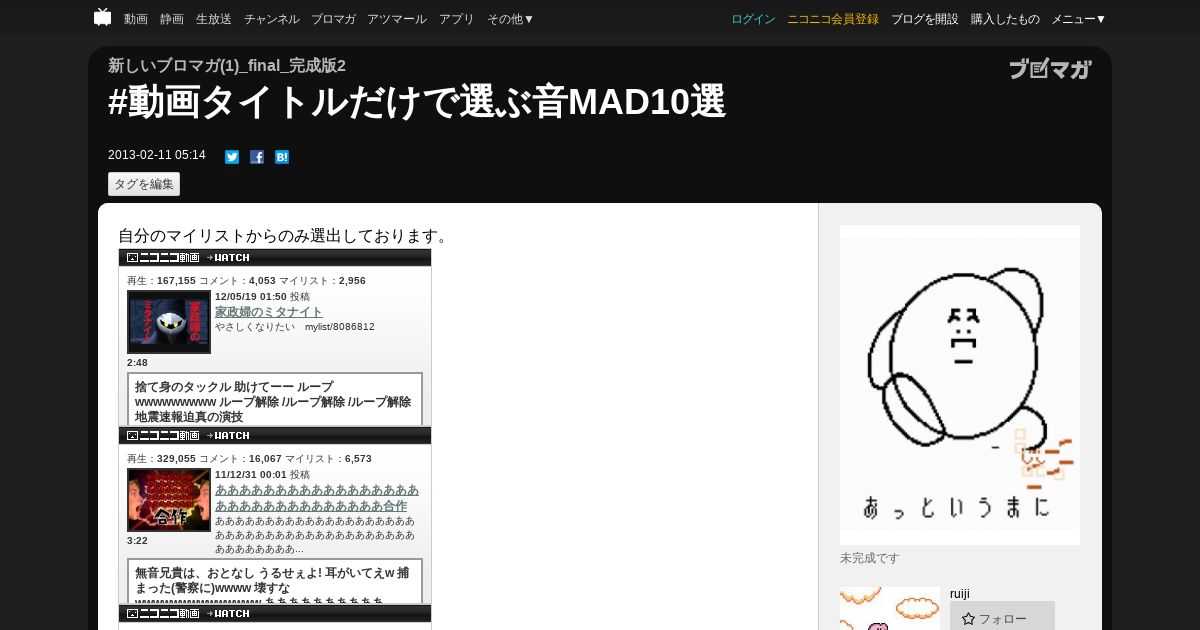The width and height of the screenshot is (1200, 630).
Task: Click the ニコニコ会員登録 link
Action: pos(833,19)
